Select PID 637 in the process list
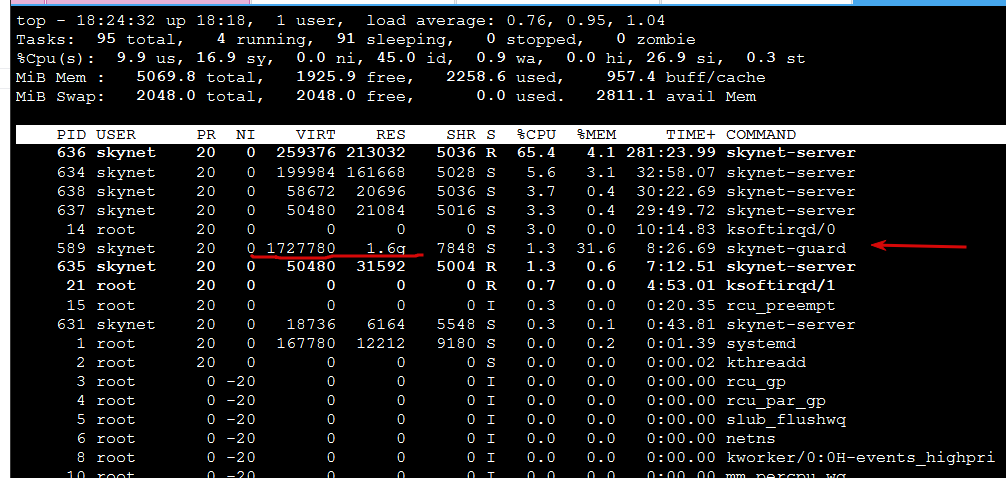The width and height of the screenshot is (1006, 478). click(71, 210)
